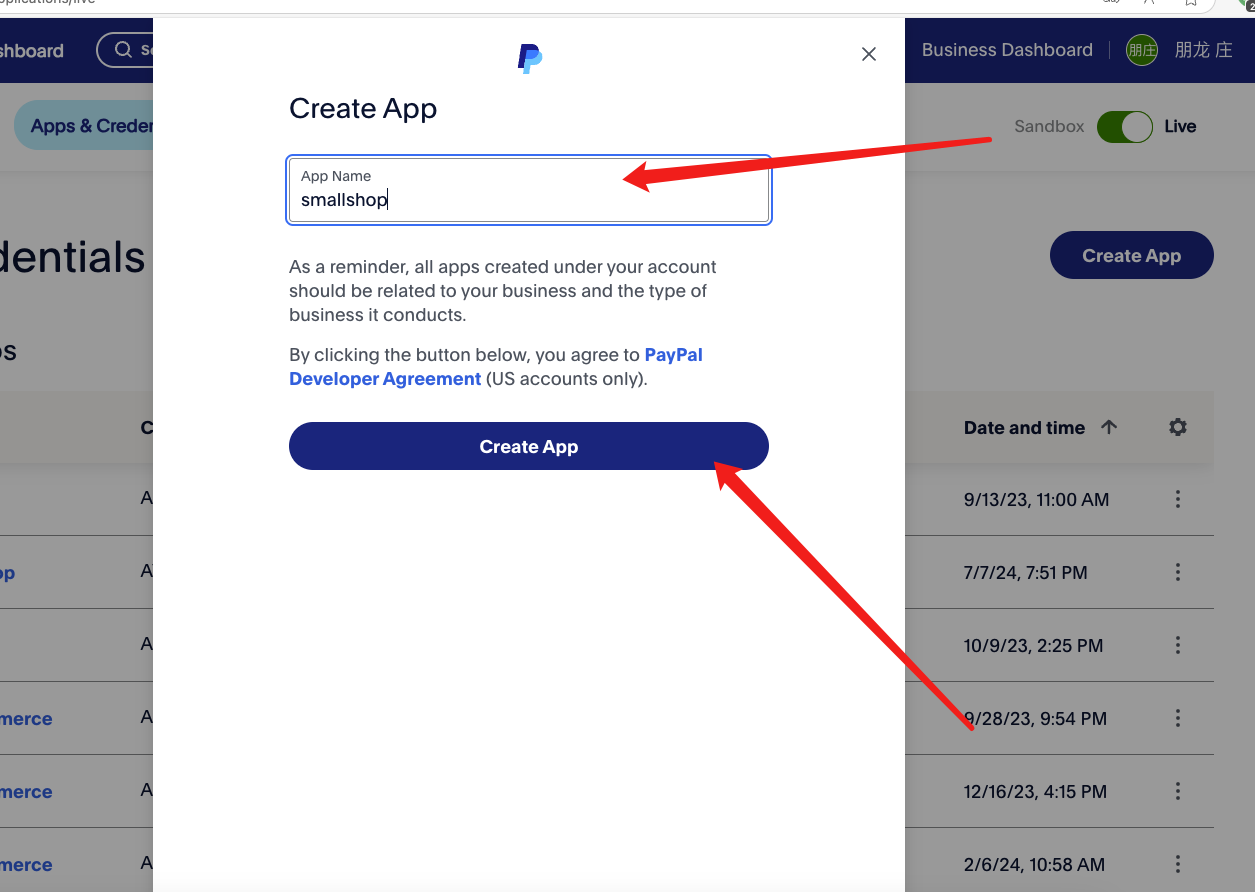Open options menu for 7/7/24 app
The image size is (1255, 892).
pyautogui.click(x=1178, y=572)
